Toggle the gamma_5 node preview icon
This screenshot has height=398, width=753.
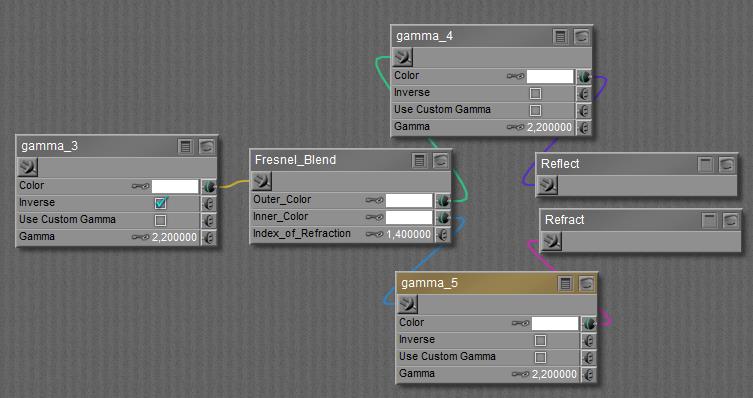pos(586,284)
